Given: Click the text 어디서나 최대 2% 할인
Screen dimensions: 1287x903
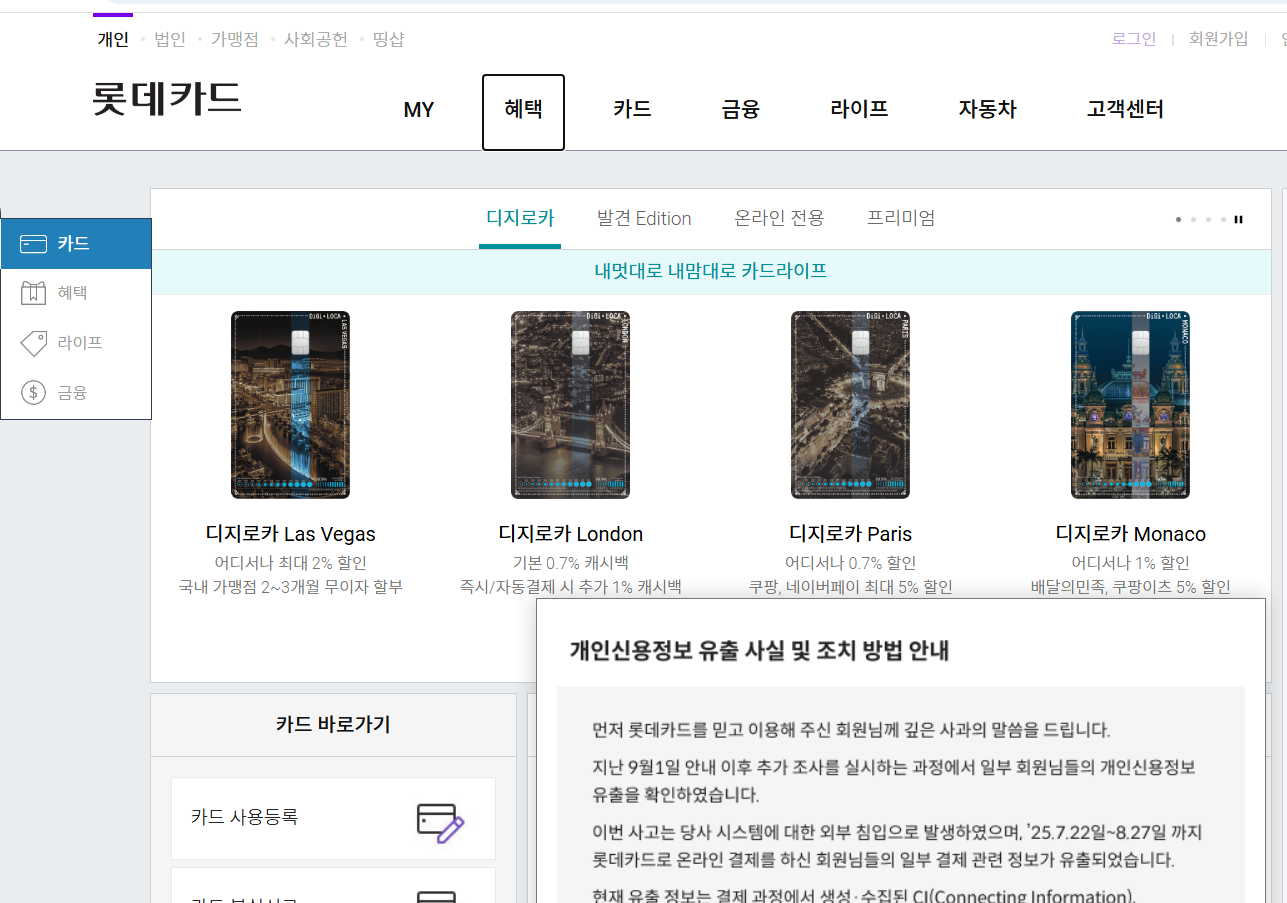Looking at the screenshot, I should [291, 563].
